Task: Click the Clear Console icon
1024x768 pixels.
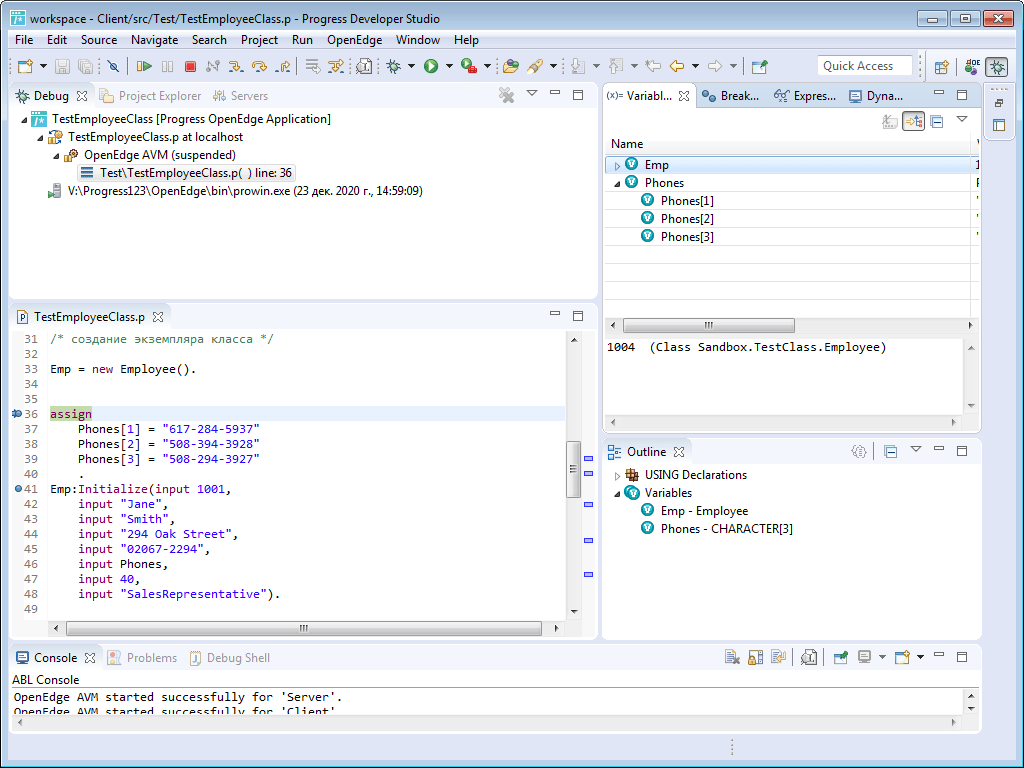Action: click(x=732, y=657)
